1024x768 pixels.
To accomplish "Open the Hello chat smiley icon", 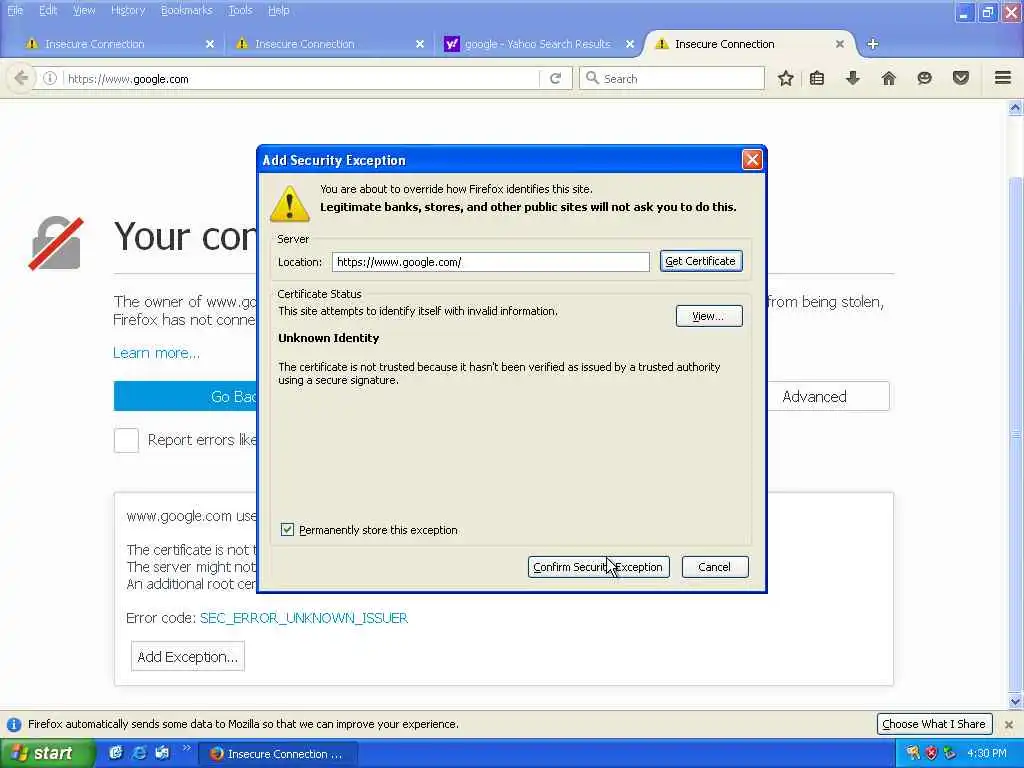I will coord(924,78).
